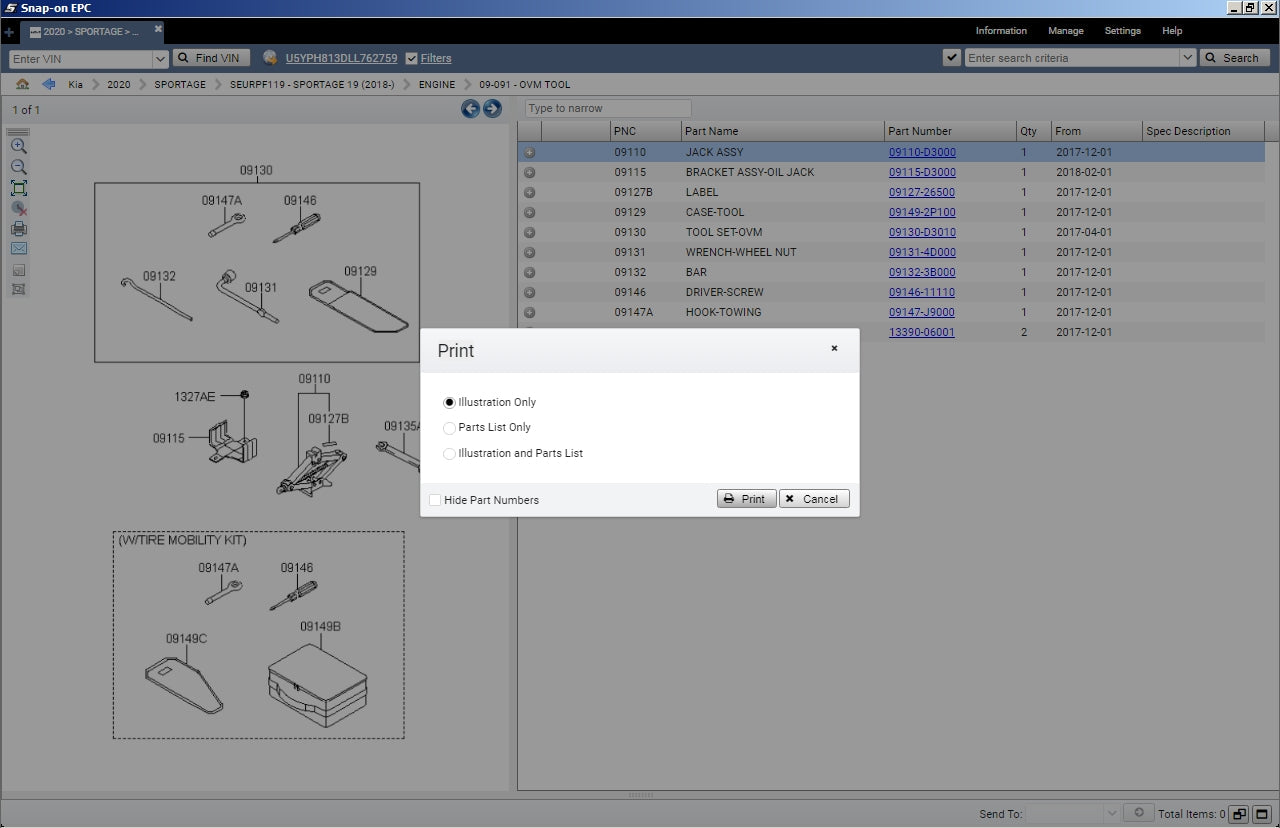Go to the home icon in breadcrumb

click(x=22, y=84)
